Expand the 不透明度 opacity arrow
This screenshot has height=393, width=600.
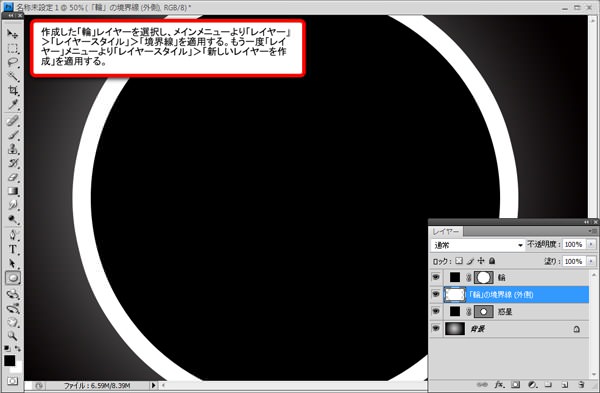pos(591,244)
